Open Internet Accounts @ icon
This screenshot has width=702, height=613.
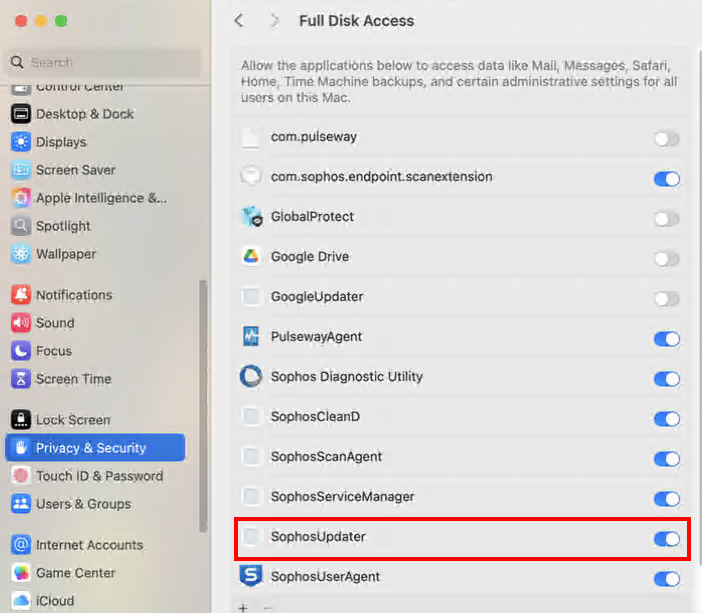[21, 544]
